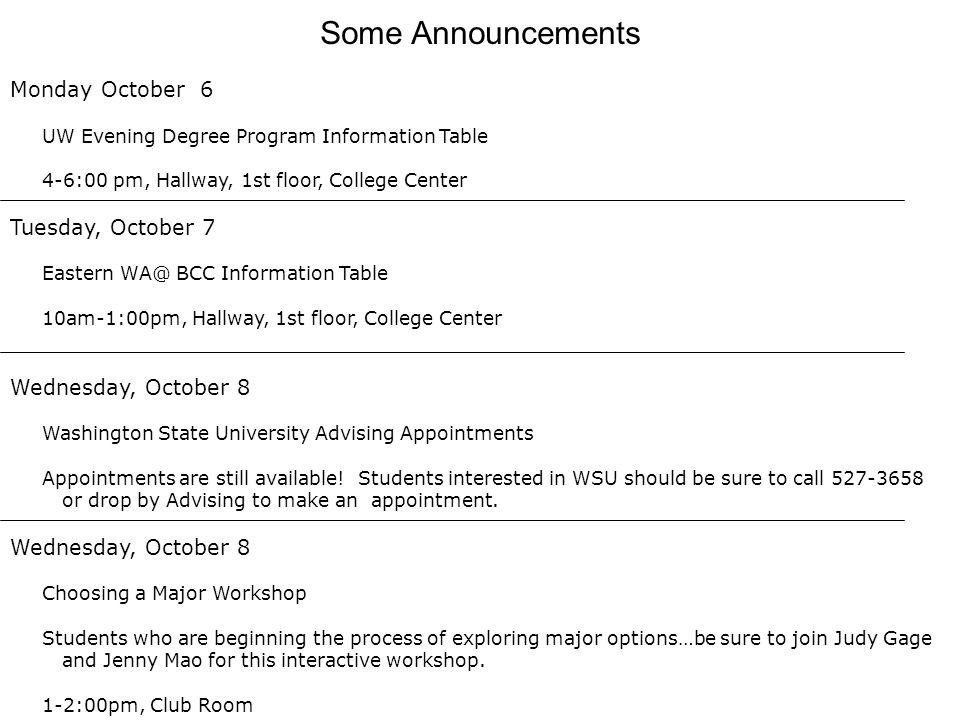Select the 'Monday October 6' heading
This screenshot has width=960, height=720.
111,89
